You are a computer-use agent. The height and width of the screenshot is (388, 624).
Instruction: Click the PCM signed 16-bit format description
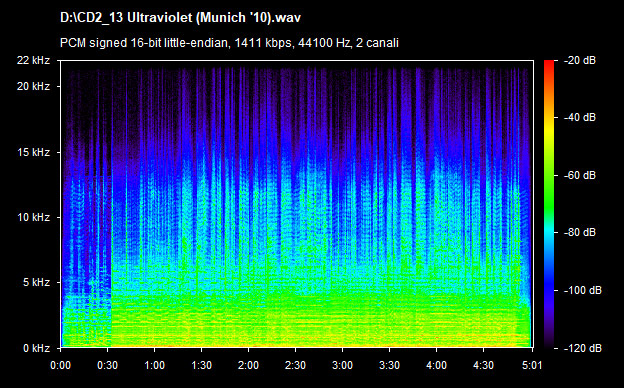pyautogui.click(x=229, y=43)
